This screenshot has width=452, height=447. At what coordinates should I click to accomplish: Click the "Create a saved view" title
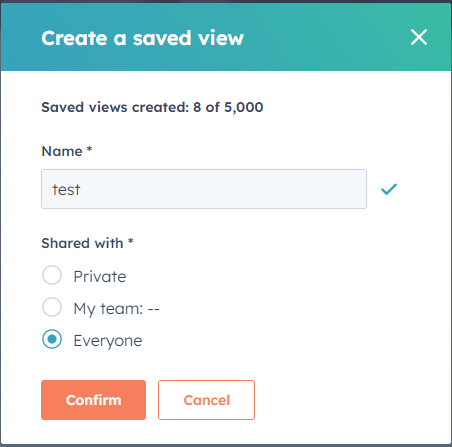coord(142,38)
